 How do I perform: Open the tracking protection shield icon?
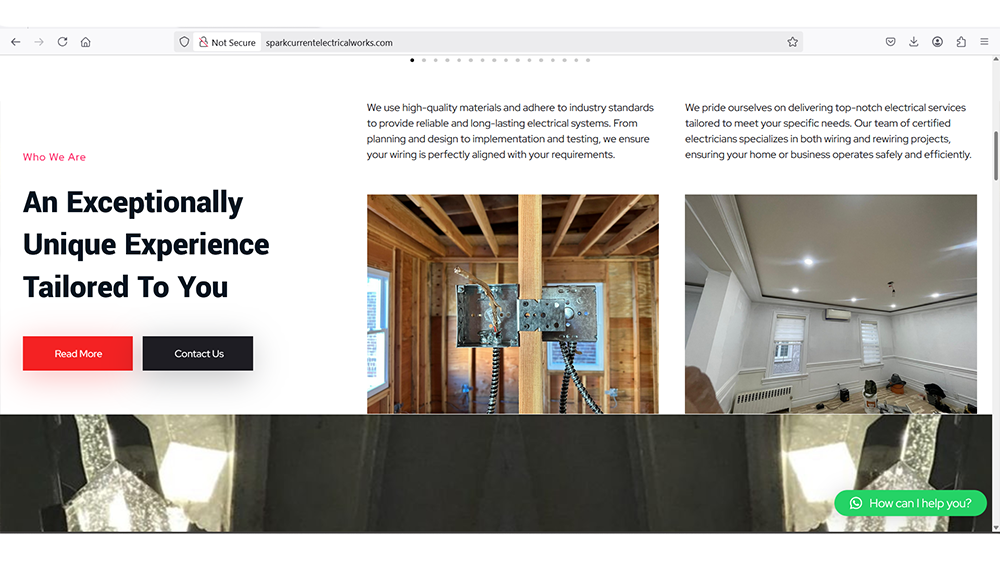coord(184,42)
